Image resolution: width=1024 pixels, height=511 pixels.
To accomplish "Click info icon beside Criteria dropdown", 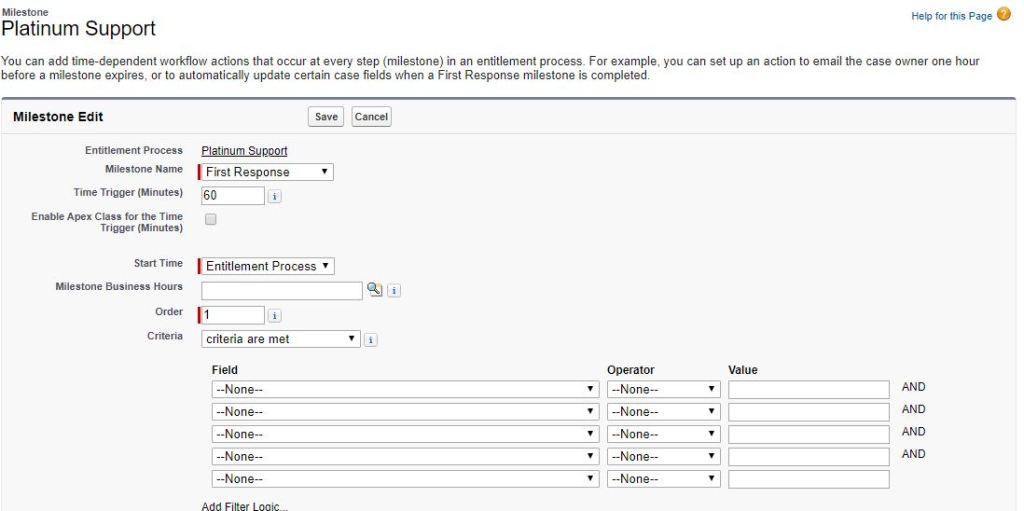I will pyautogui.click(x=371, y=340).
